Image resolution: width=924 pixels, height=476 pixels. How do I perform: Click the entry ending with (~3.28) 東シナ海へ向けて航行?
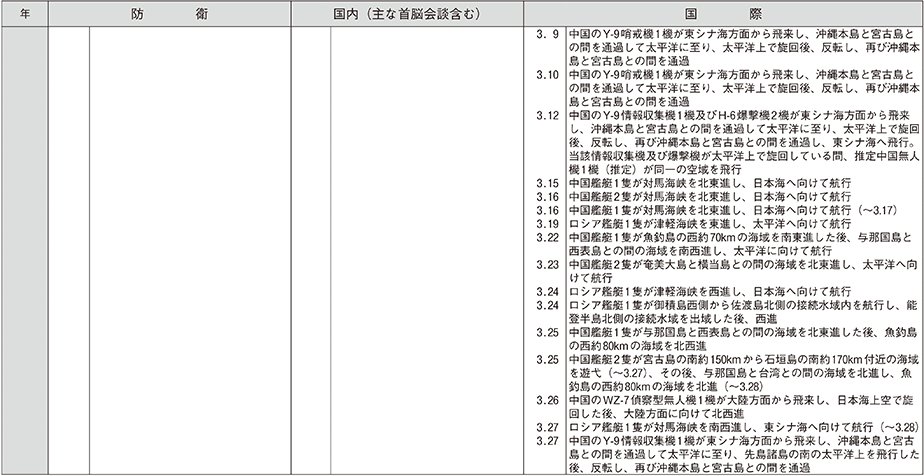(744, 428)
